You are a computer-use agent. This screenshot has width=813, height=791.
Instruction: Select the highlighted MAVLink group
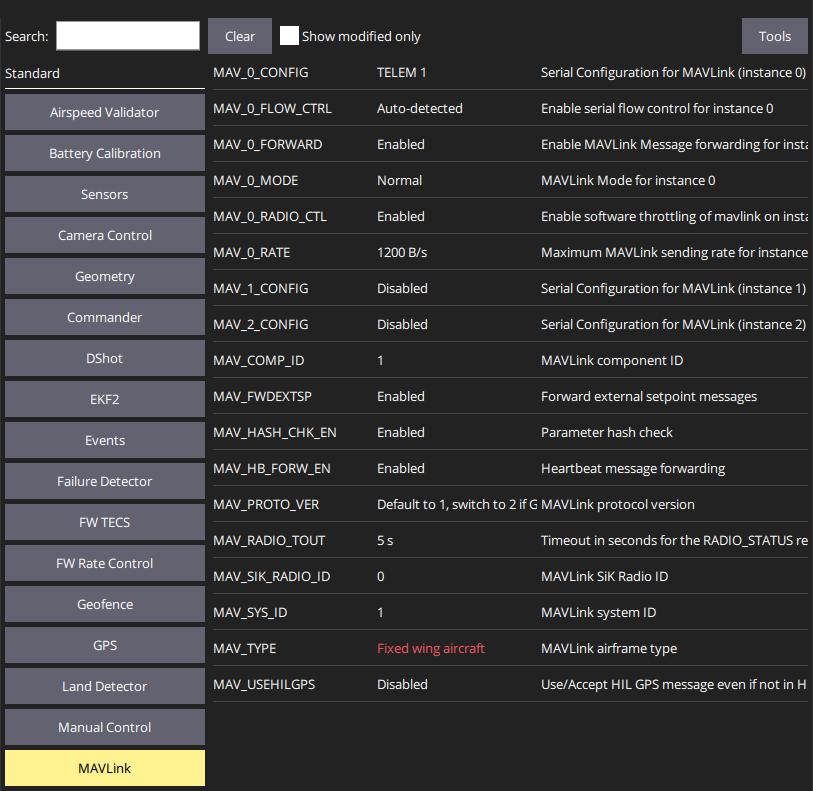105,768
